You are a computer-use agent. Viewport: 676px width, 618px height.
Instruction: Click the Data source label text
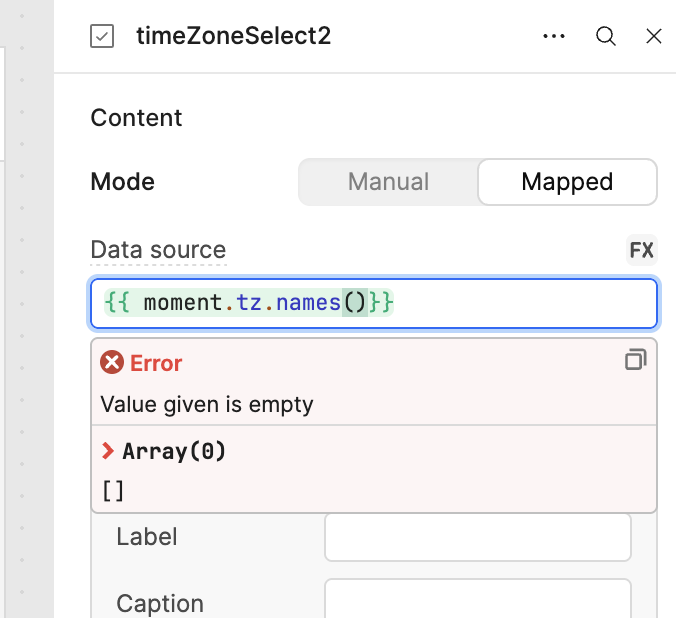(158, 250)
